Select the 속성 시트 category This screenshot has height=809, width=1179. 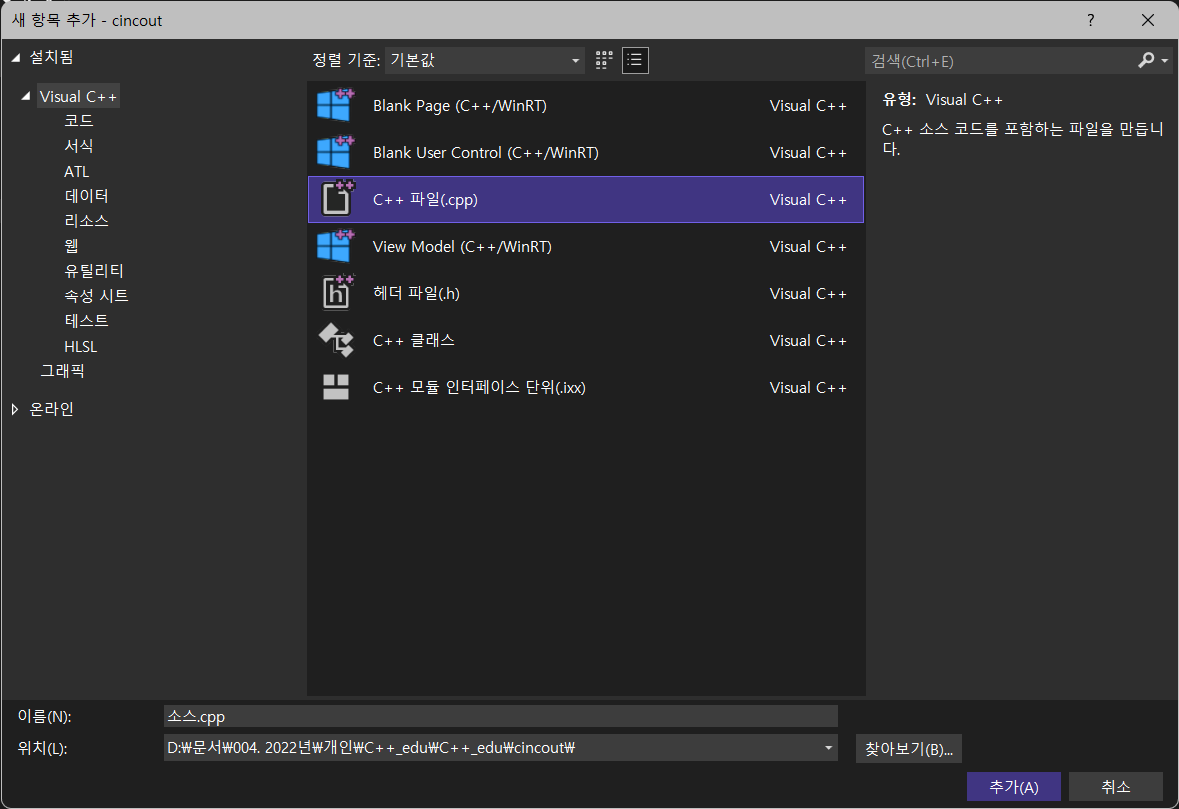pyautogui.click(x=96, y=295)
